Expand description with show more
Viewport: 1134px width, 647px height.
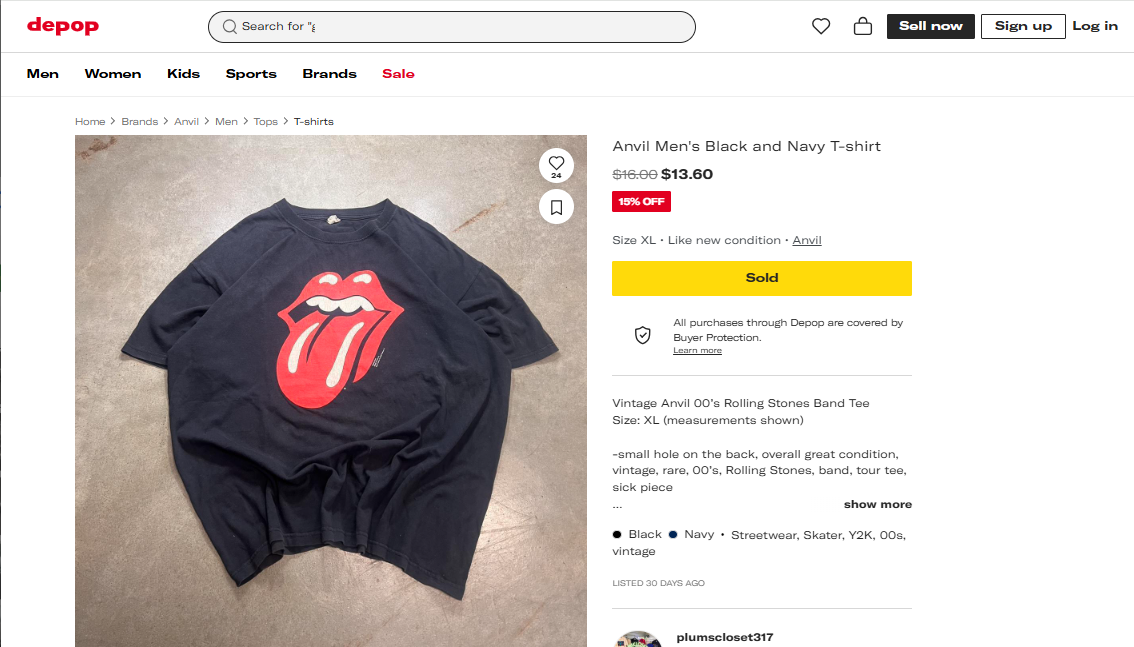877,504
